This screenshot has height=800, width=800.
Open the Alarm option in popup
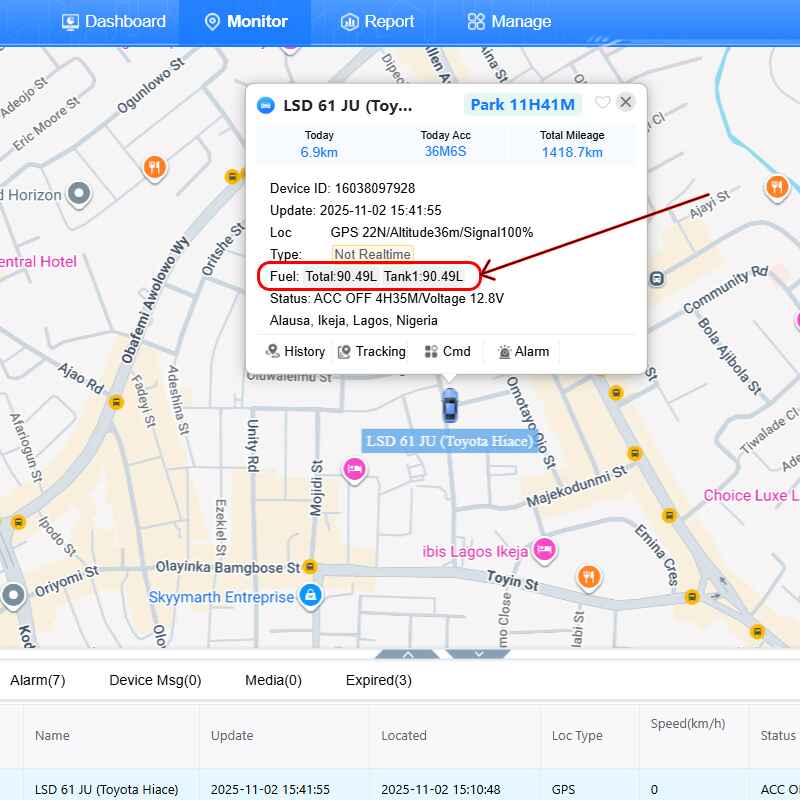tap(523, 351)
